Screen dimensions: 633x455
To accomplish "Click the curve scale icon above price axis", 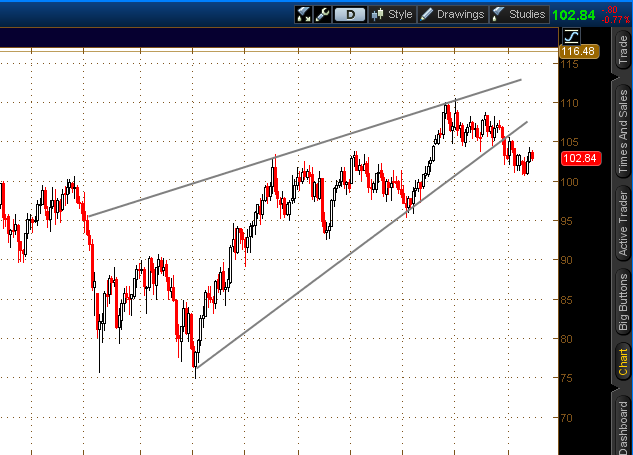I will click(571, 36).
